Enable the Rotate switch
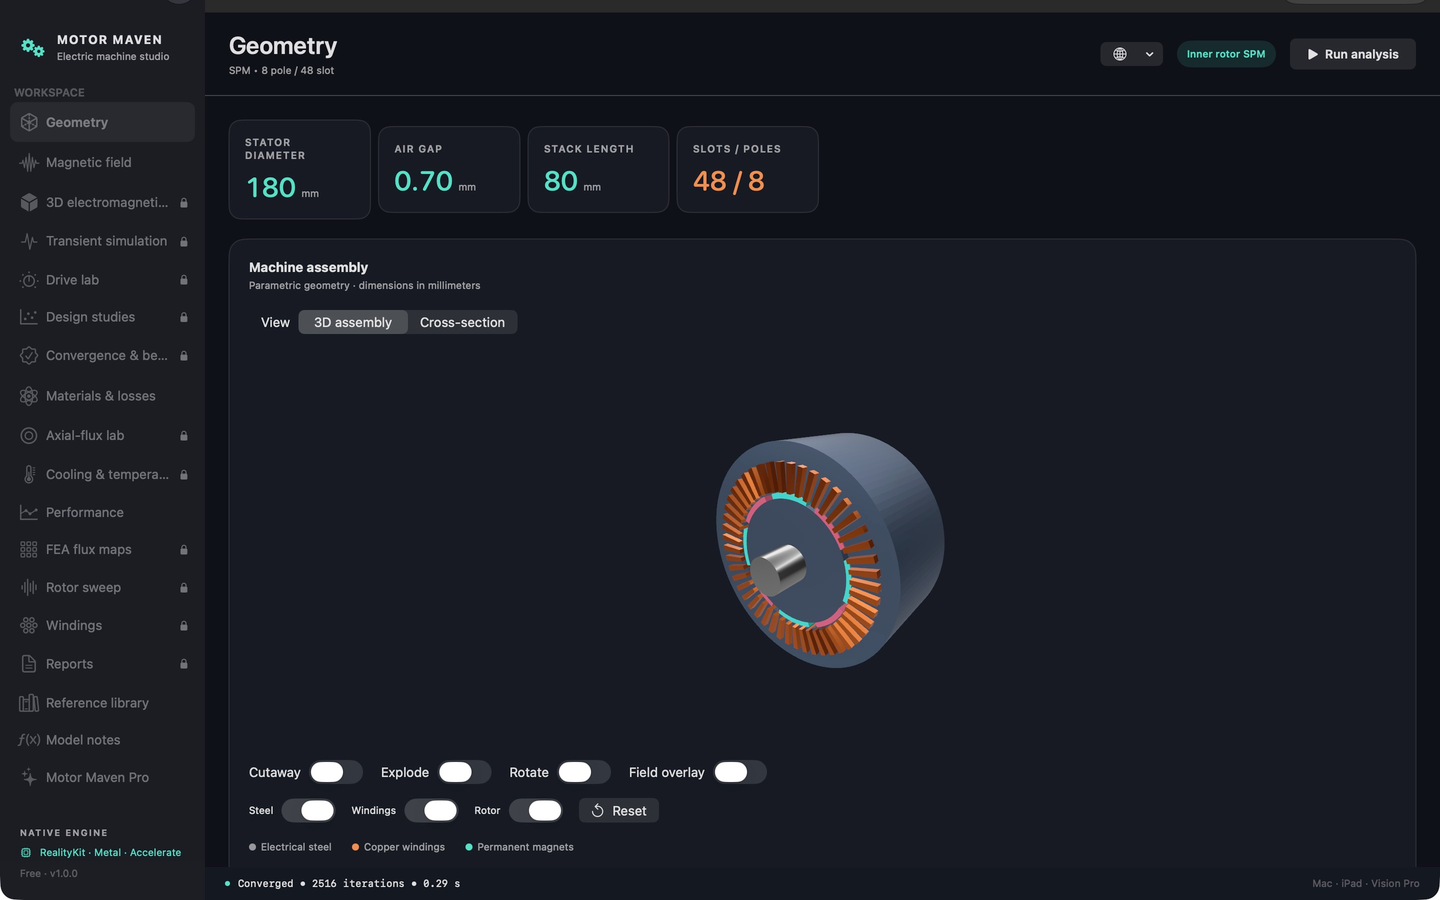 (x=584, y=772)
